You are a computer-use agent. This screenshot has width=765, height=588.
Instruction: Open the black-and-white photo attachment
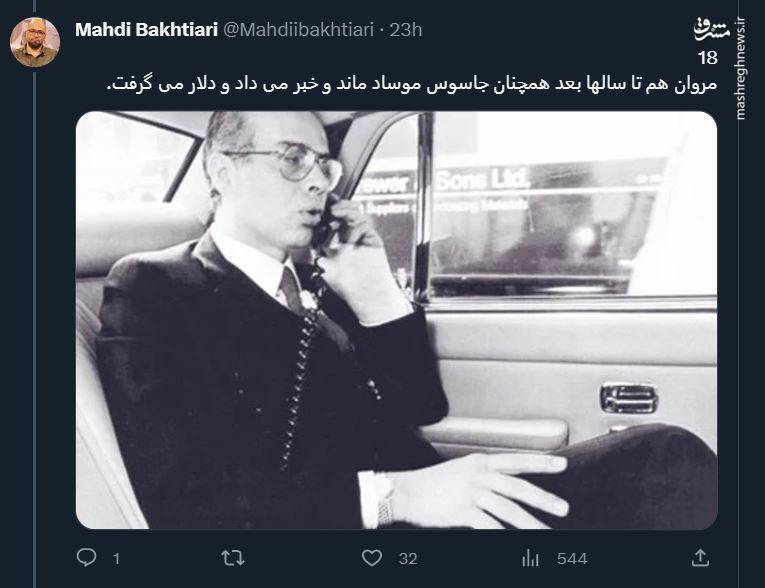[396, 320]
